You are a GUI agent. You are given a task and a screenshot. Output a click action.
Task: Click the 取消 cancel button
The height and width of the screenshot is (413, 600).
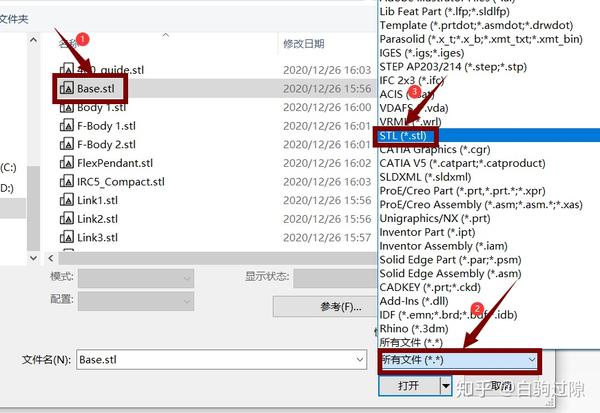[x=502, y=386]
